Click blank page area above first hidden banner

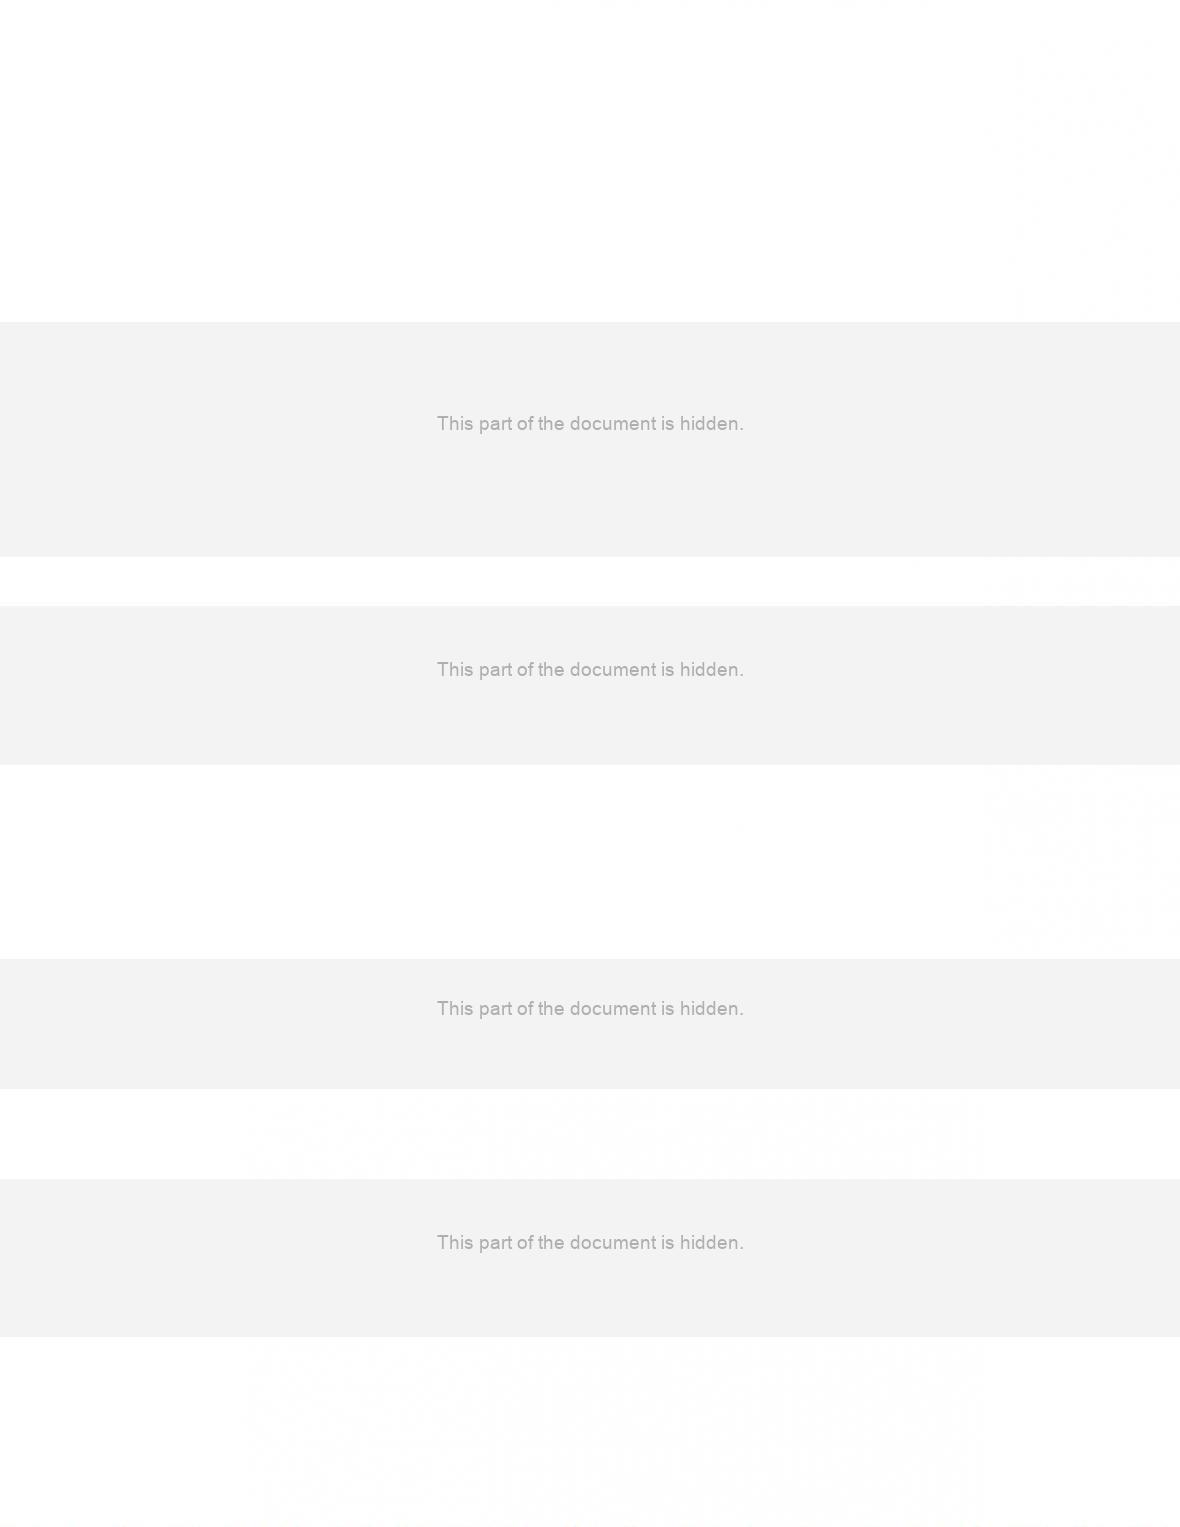click(590, 160)
